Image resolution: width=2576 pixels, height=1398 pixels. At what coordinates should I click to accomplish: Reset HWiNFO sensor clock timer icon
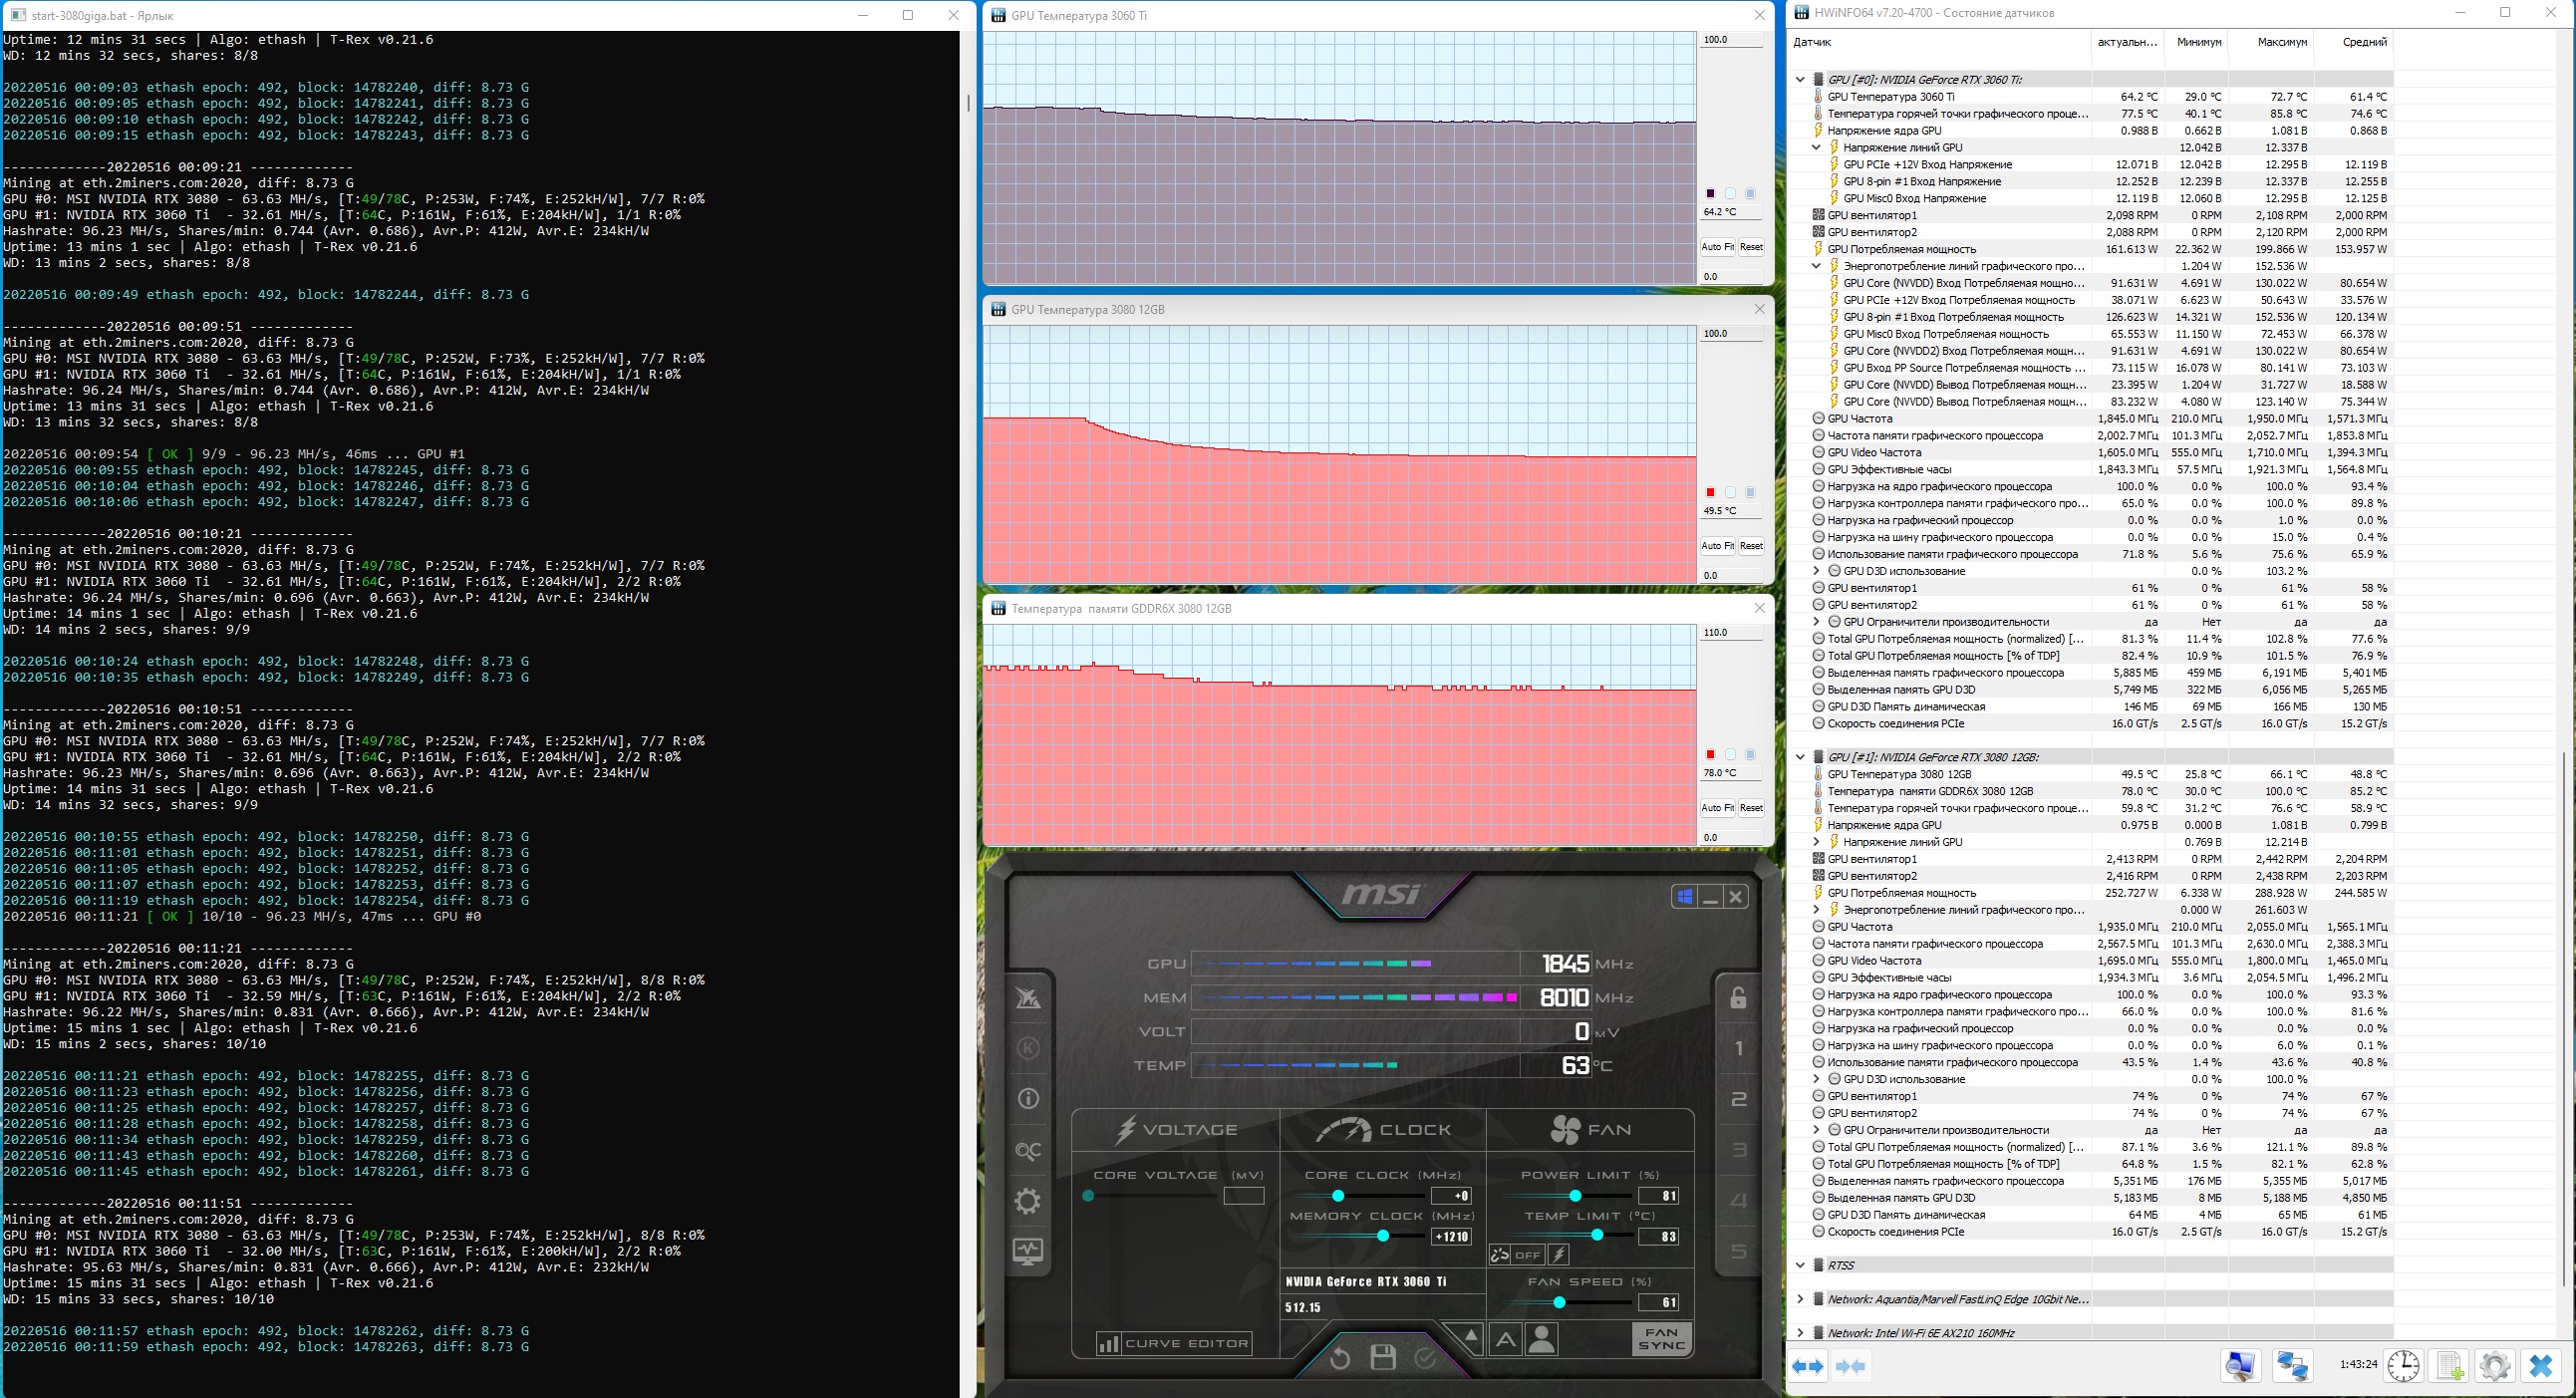tap(2404, 1365)
